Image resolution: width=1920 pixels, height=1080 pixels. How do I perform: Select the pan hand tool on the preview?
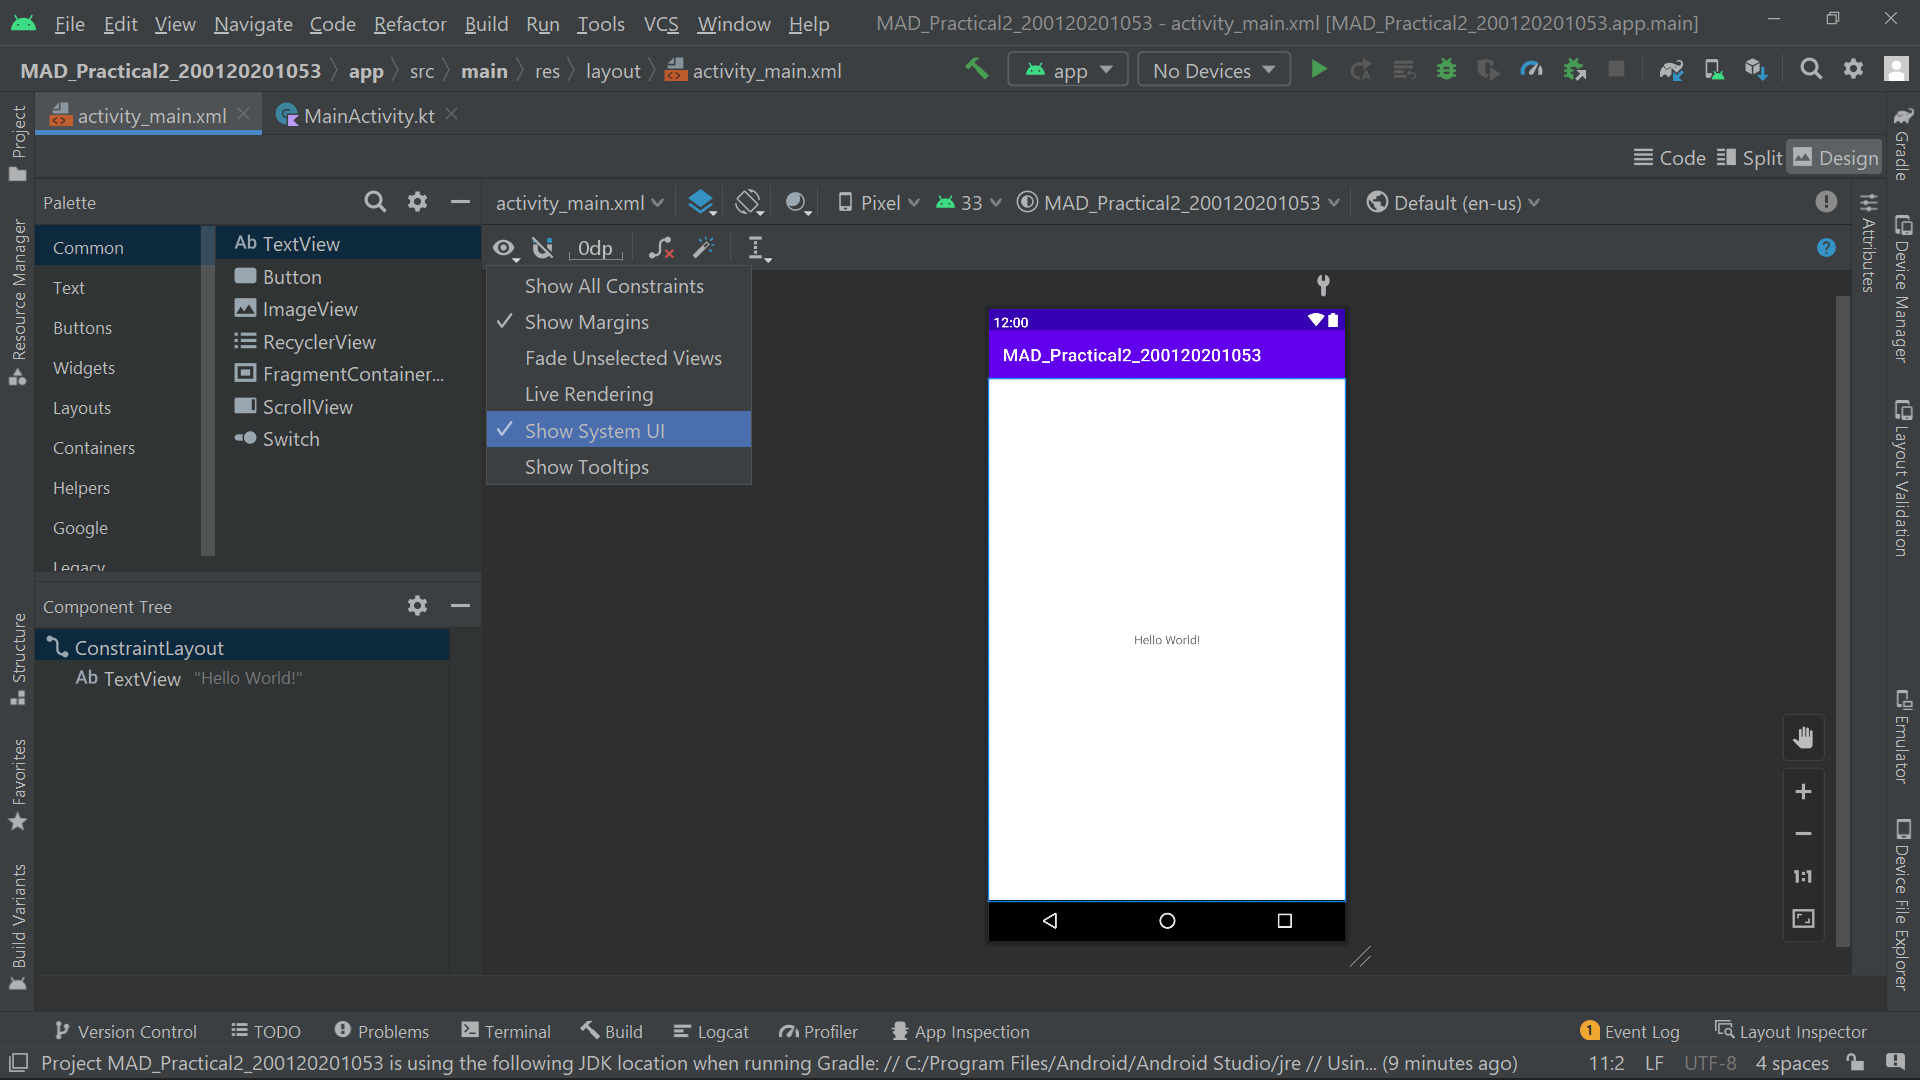click(x=1804, y=737)
